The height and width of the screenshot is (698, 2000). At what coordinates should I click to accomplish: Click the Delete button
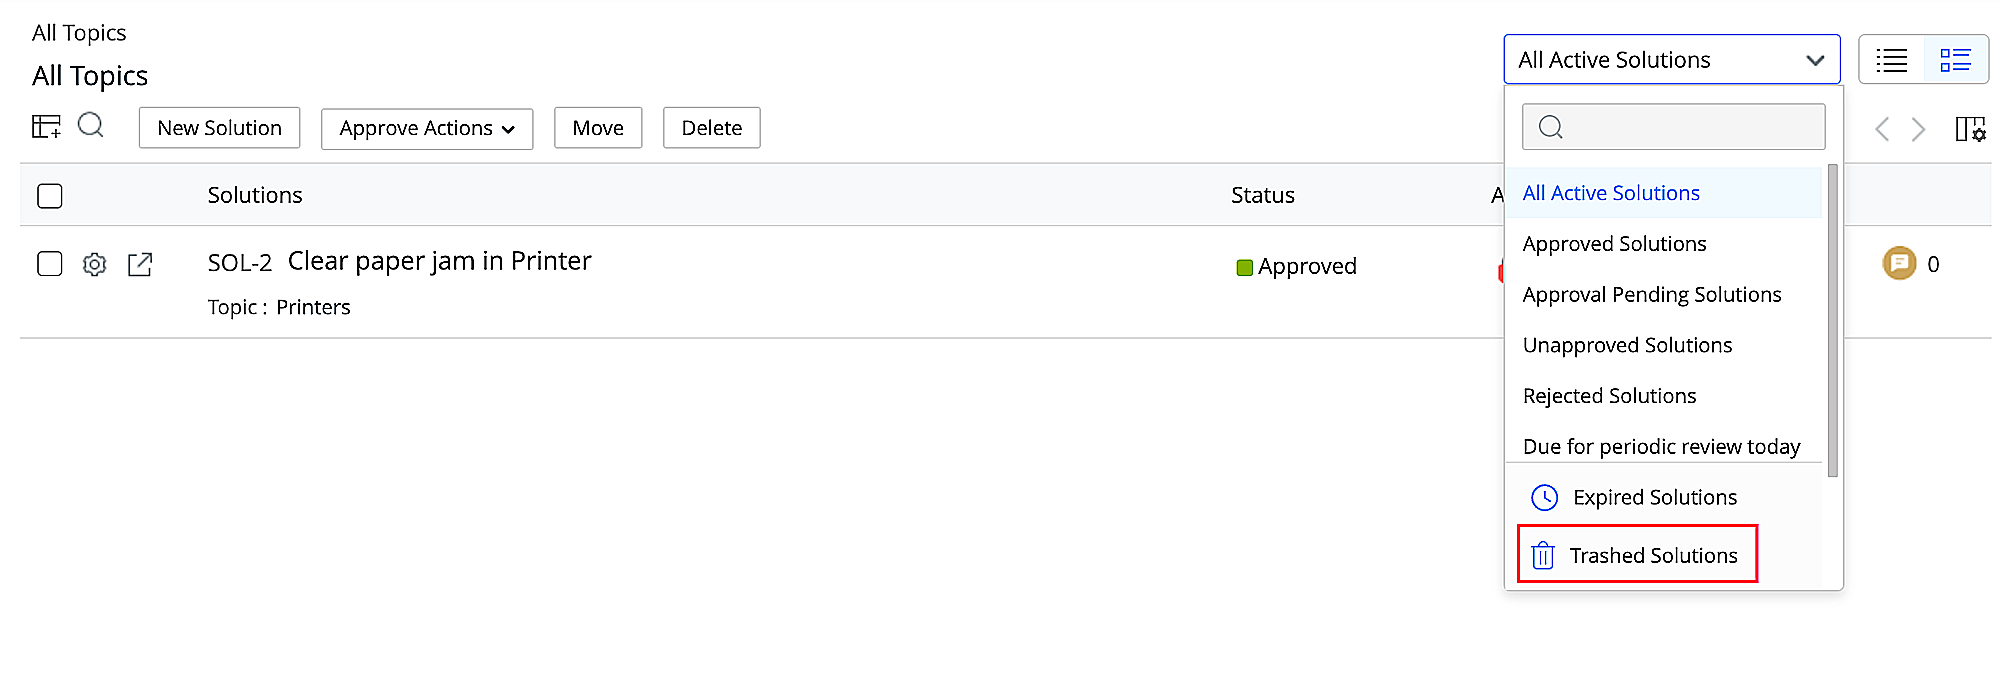click(x=711, y=128)
